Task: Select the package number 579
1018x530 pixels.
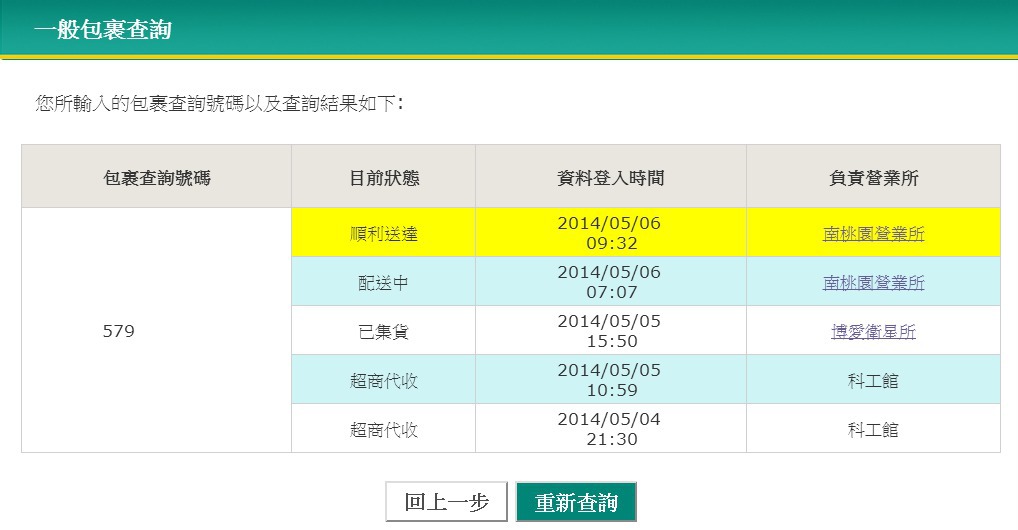Action: [x=119, y=331]
